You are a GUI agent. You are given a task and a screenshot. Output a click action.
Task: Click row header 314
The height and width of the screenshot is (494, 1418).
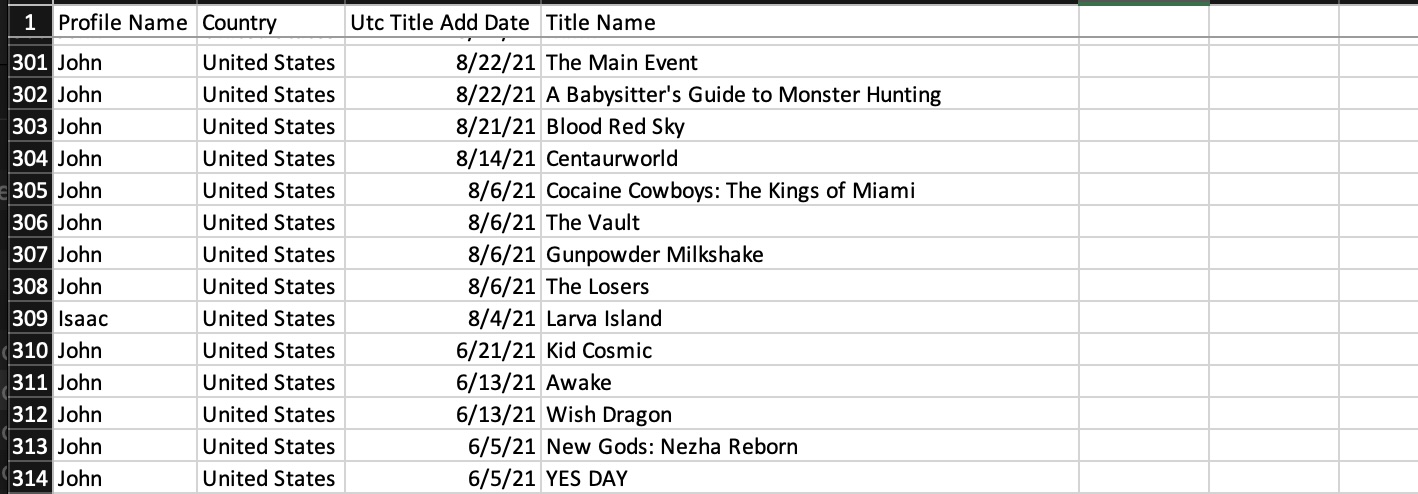coord(30,478)
